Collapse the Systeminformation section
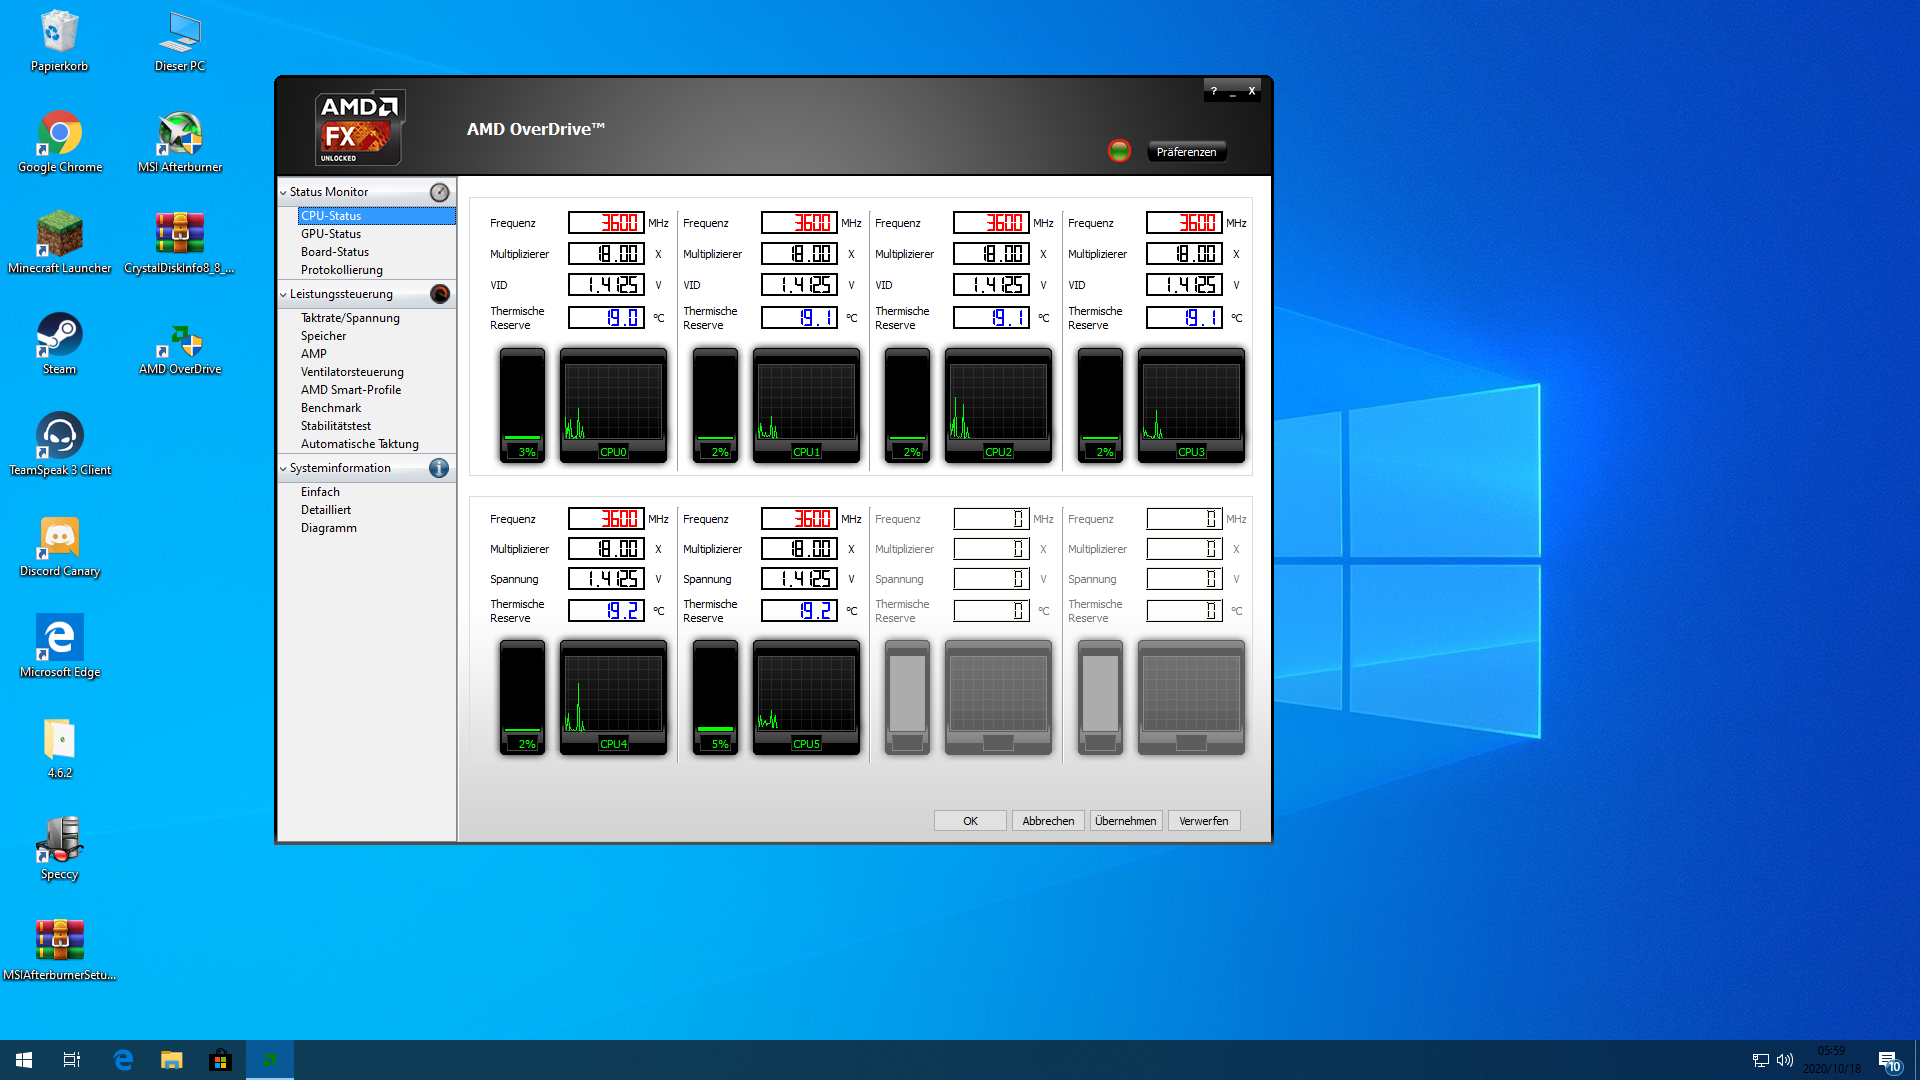 click(x=284, y=468)
